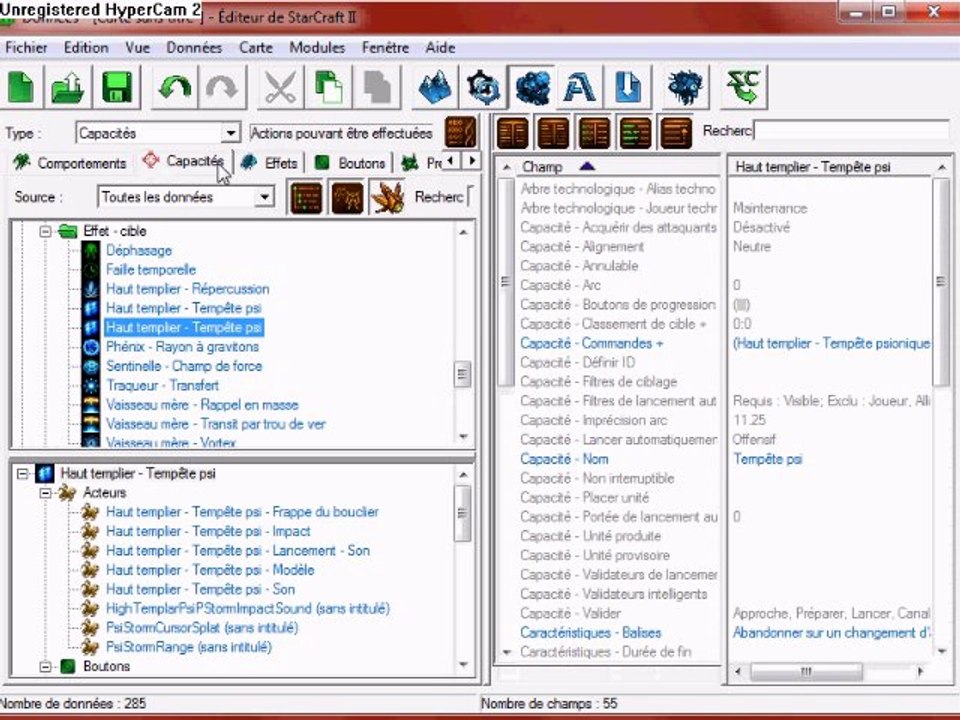Click the Save floppy disk icon
The image size is (960, 720).
tap(116, 87)
